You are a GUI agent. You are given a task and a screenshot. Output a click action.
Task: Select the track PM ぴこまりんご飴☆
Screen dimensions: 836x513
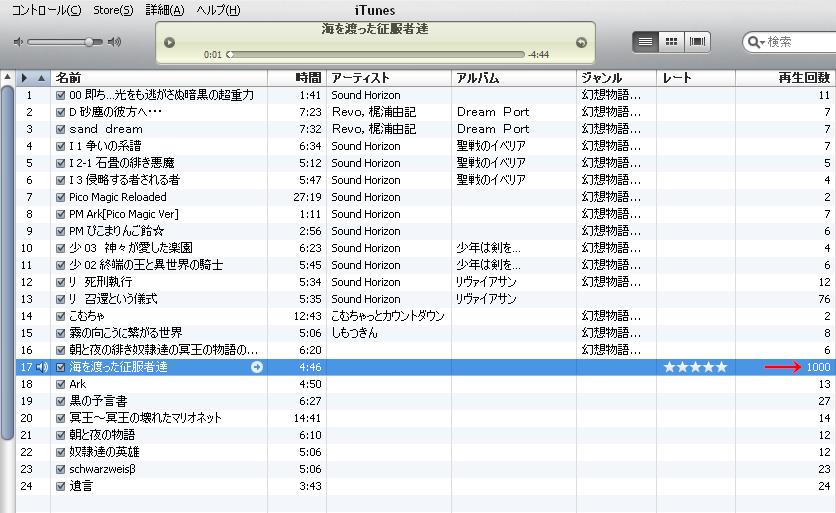coord(116,231)
